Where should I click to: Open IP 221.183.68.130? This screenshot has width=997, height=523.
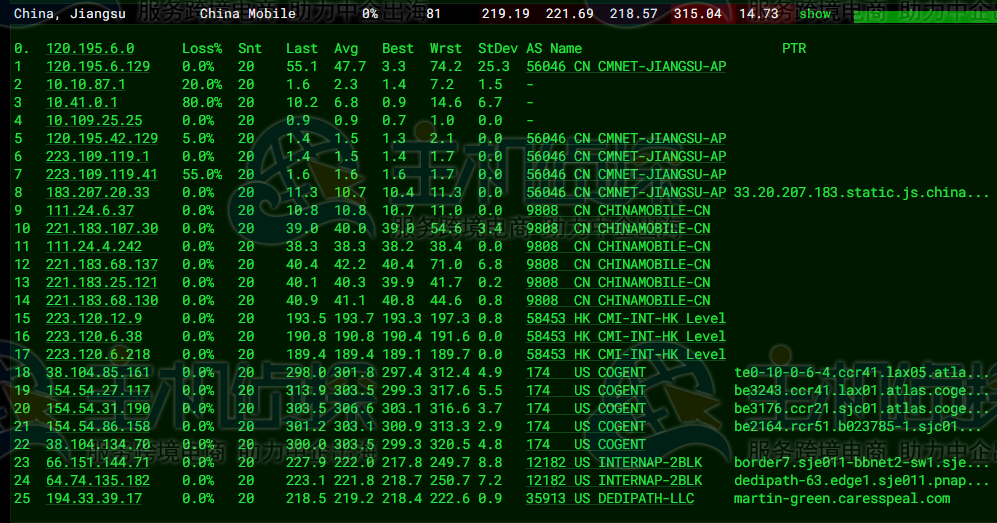[x=102, y=301]
